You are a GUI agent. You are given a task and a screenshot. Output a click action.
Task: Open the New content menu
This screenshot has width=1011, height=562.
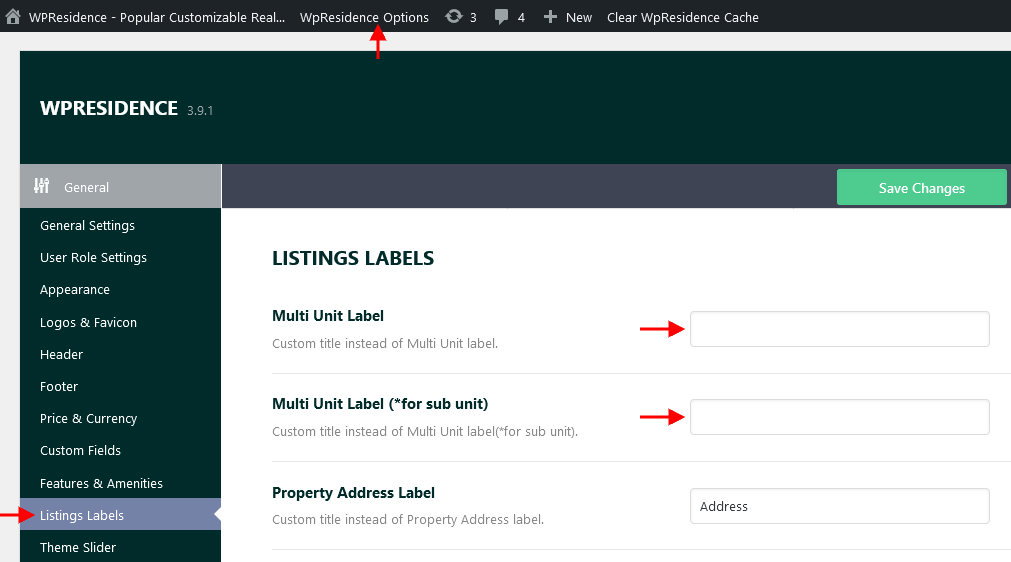pyautogui.click(x=578, y=17)
